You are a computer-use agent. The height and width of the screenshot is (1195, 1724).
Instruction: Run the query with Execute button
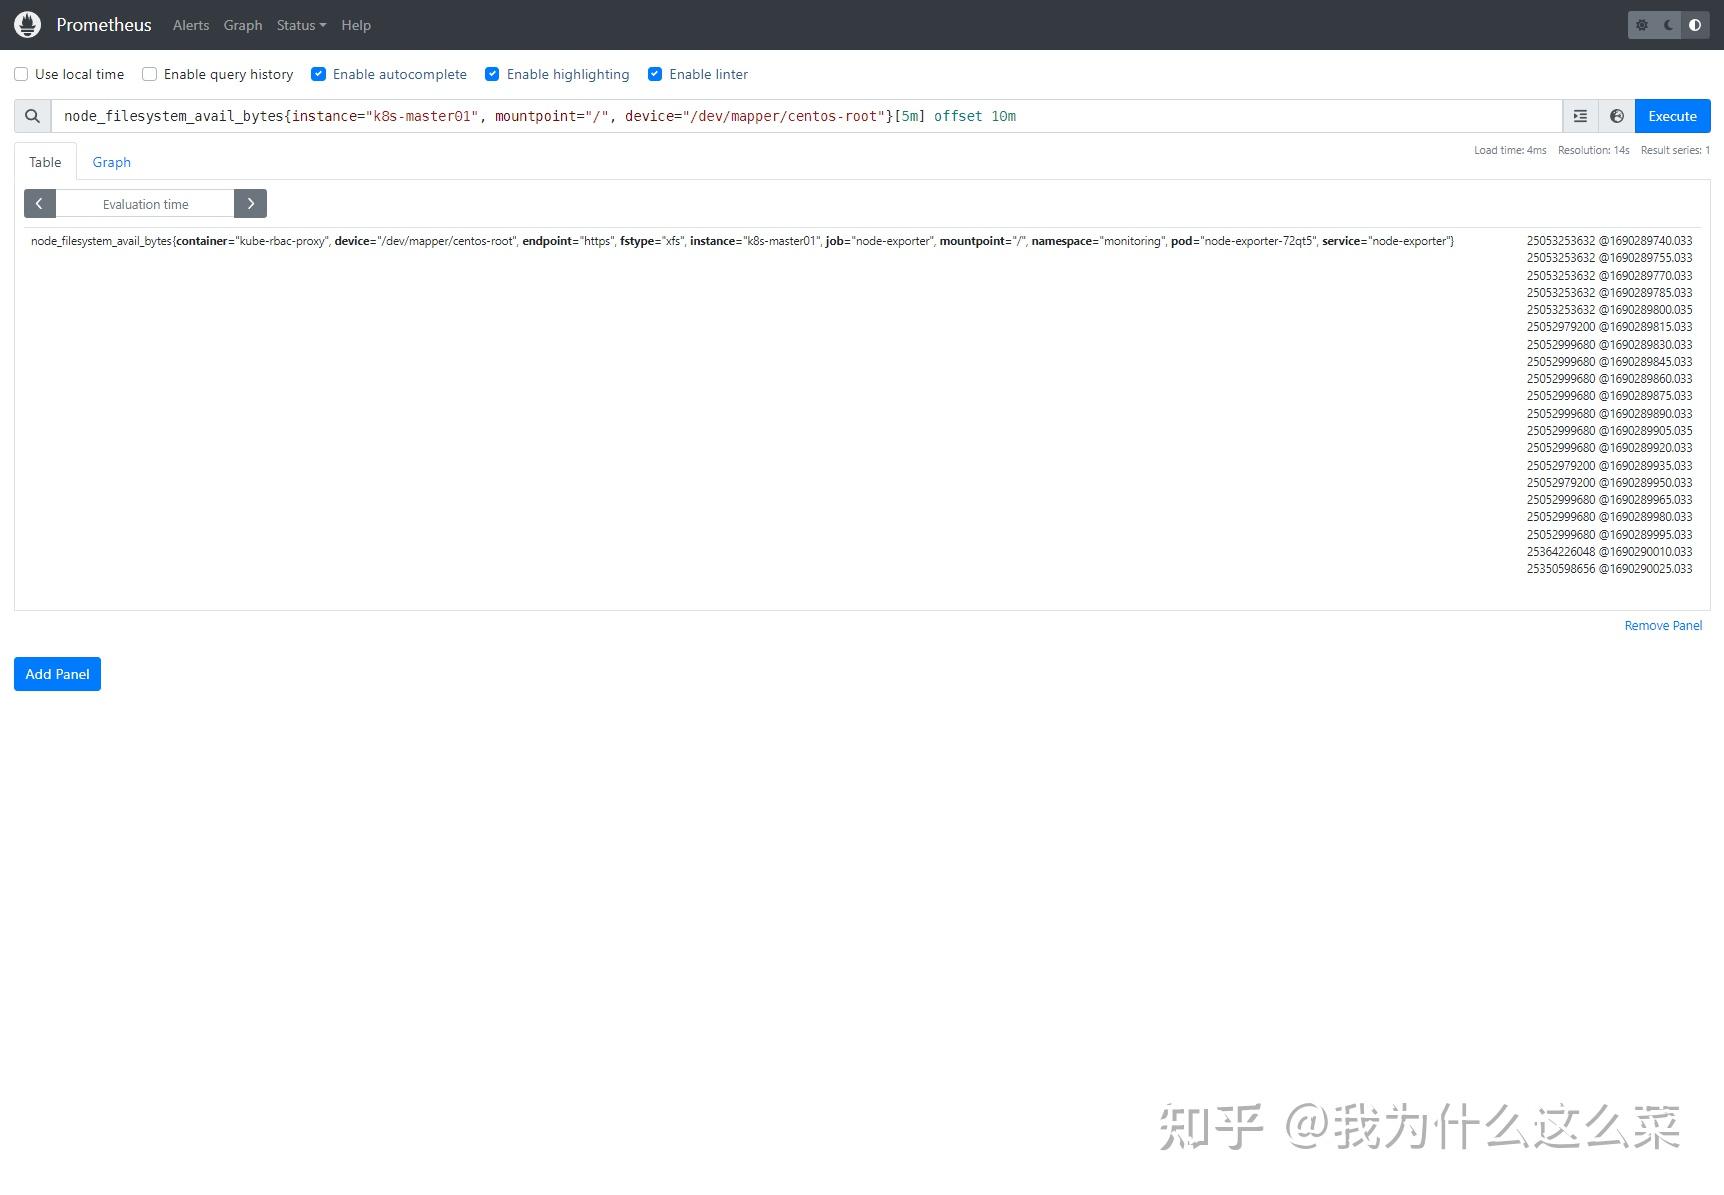tap(1673, 116)
